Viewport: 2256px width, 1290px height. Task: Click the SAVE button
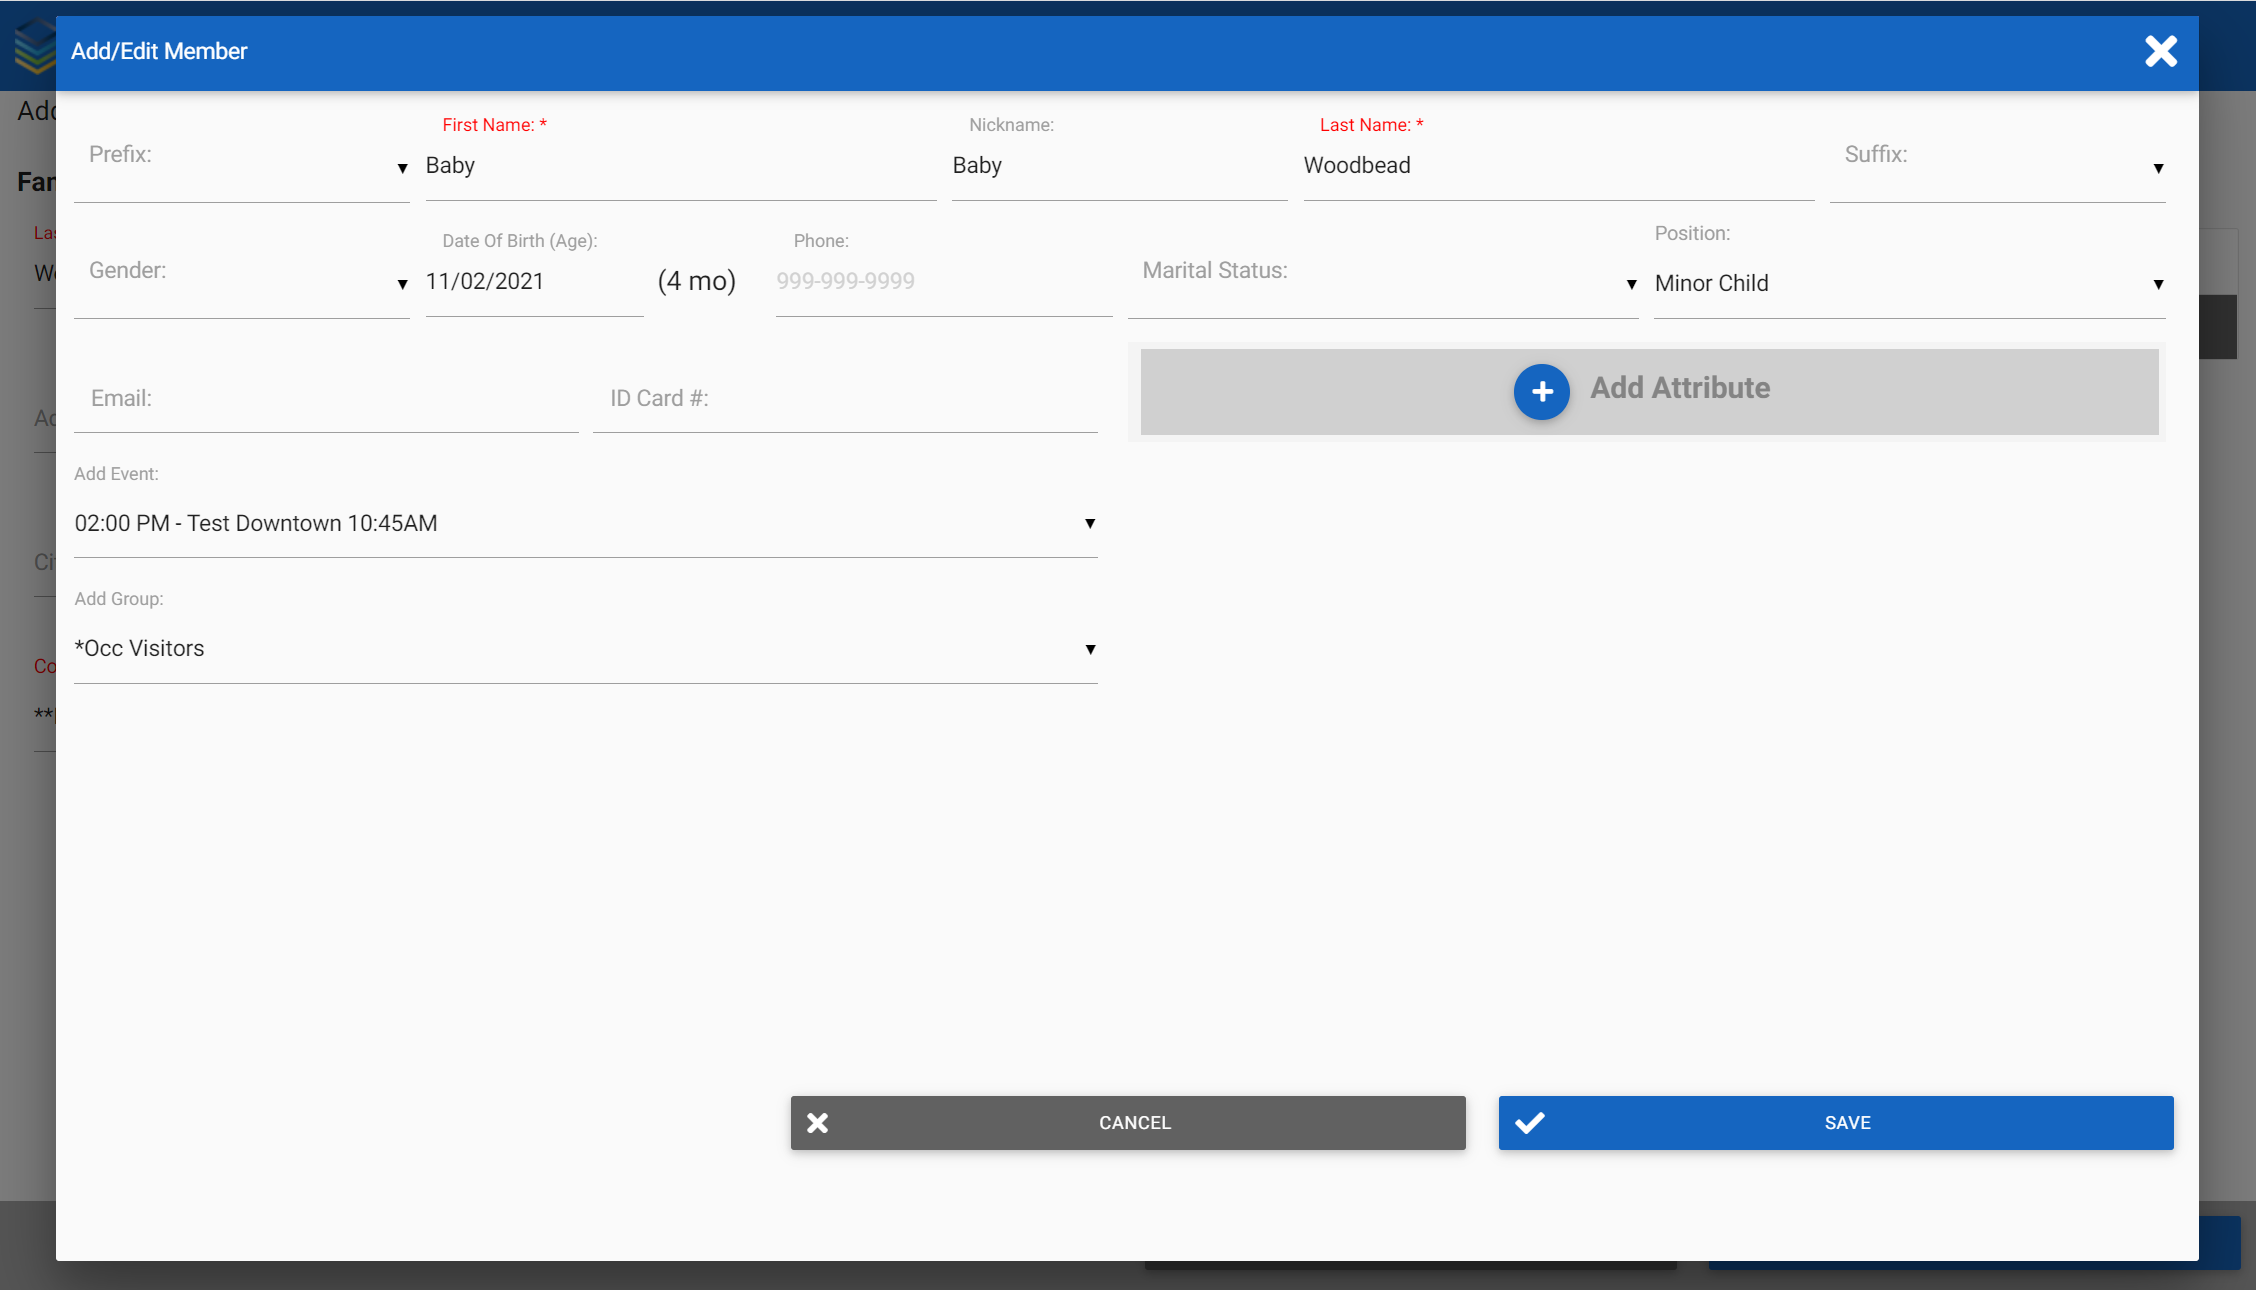tap(1836, 1123)
